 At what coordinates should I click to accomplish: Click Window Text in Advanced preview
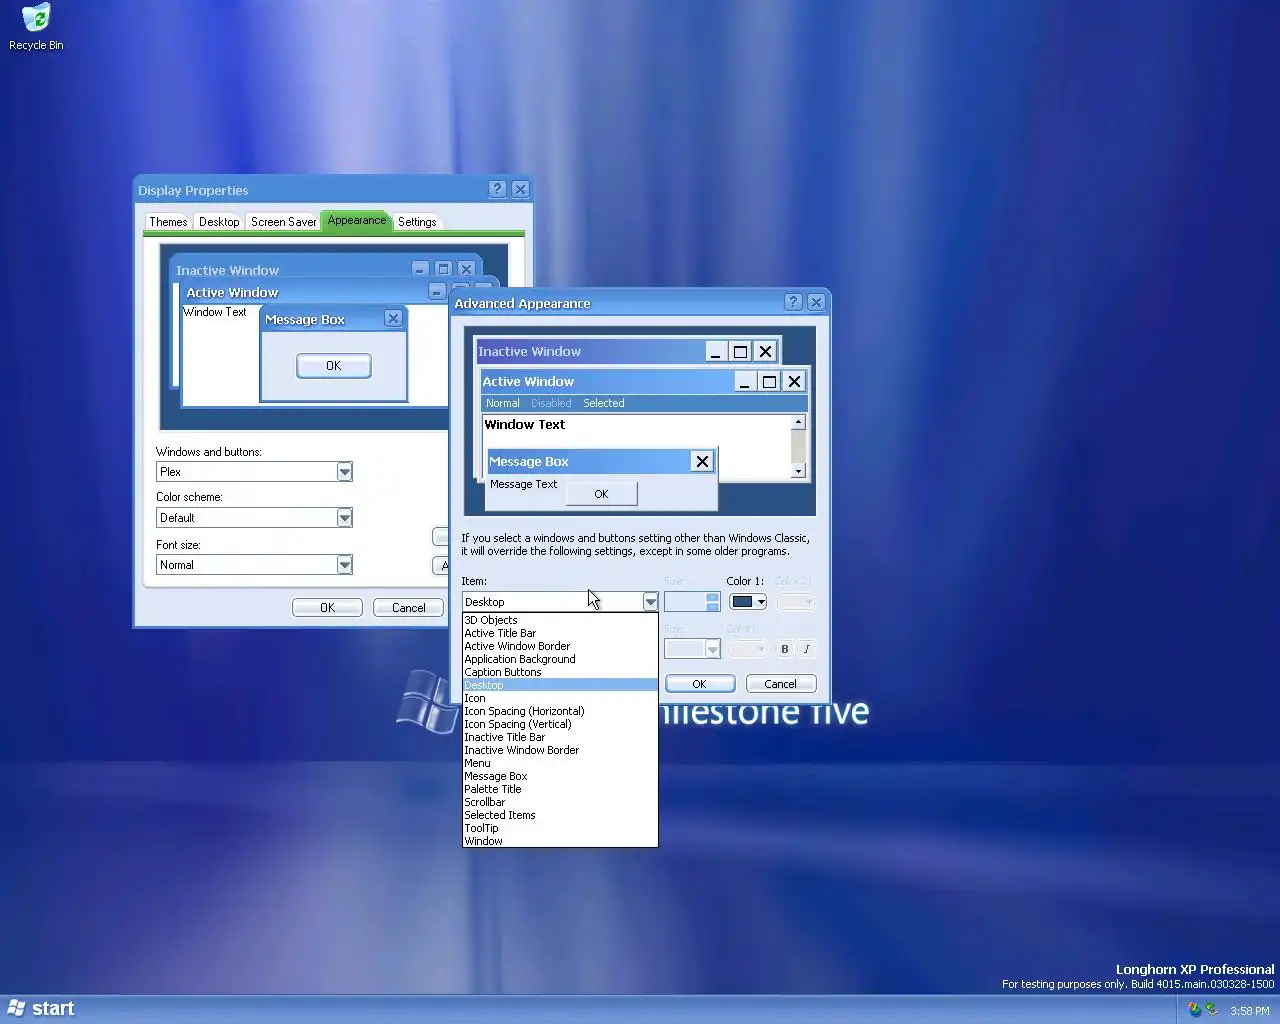(x=525, y=424)
